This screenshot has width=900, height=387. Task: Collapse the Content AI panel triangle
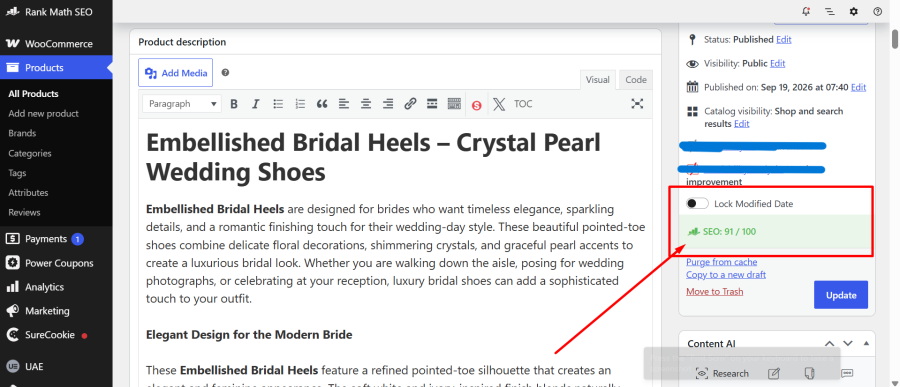(x=866, y=343)
